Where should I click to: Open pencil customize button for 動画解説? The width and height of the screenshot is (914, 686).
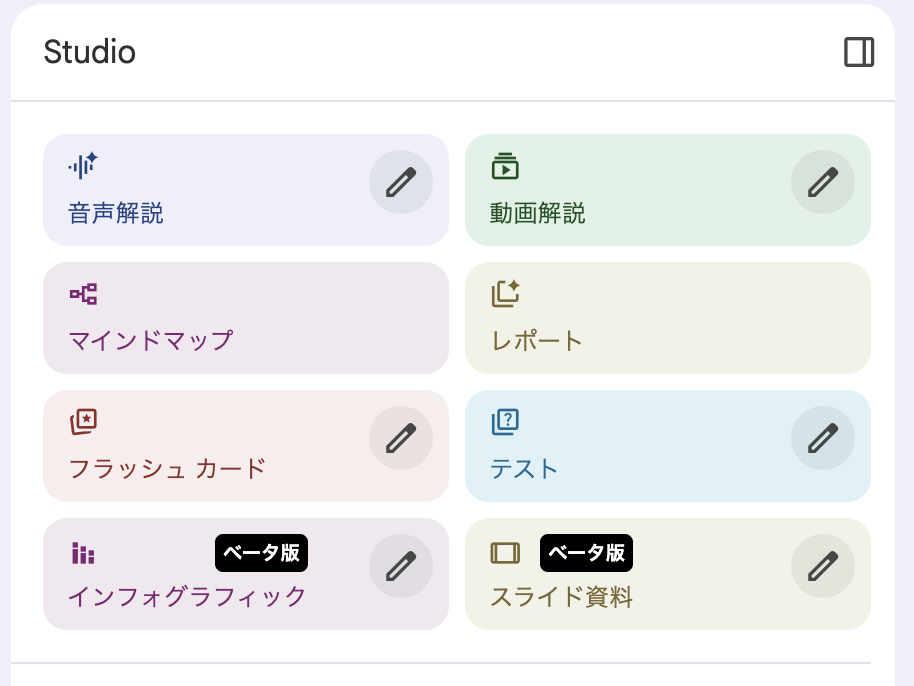823,182
